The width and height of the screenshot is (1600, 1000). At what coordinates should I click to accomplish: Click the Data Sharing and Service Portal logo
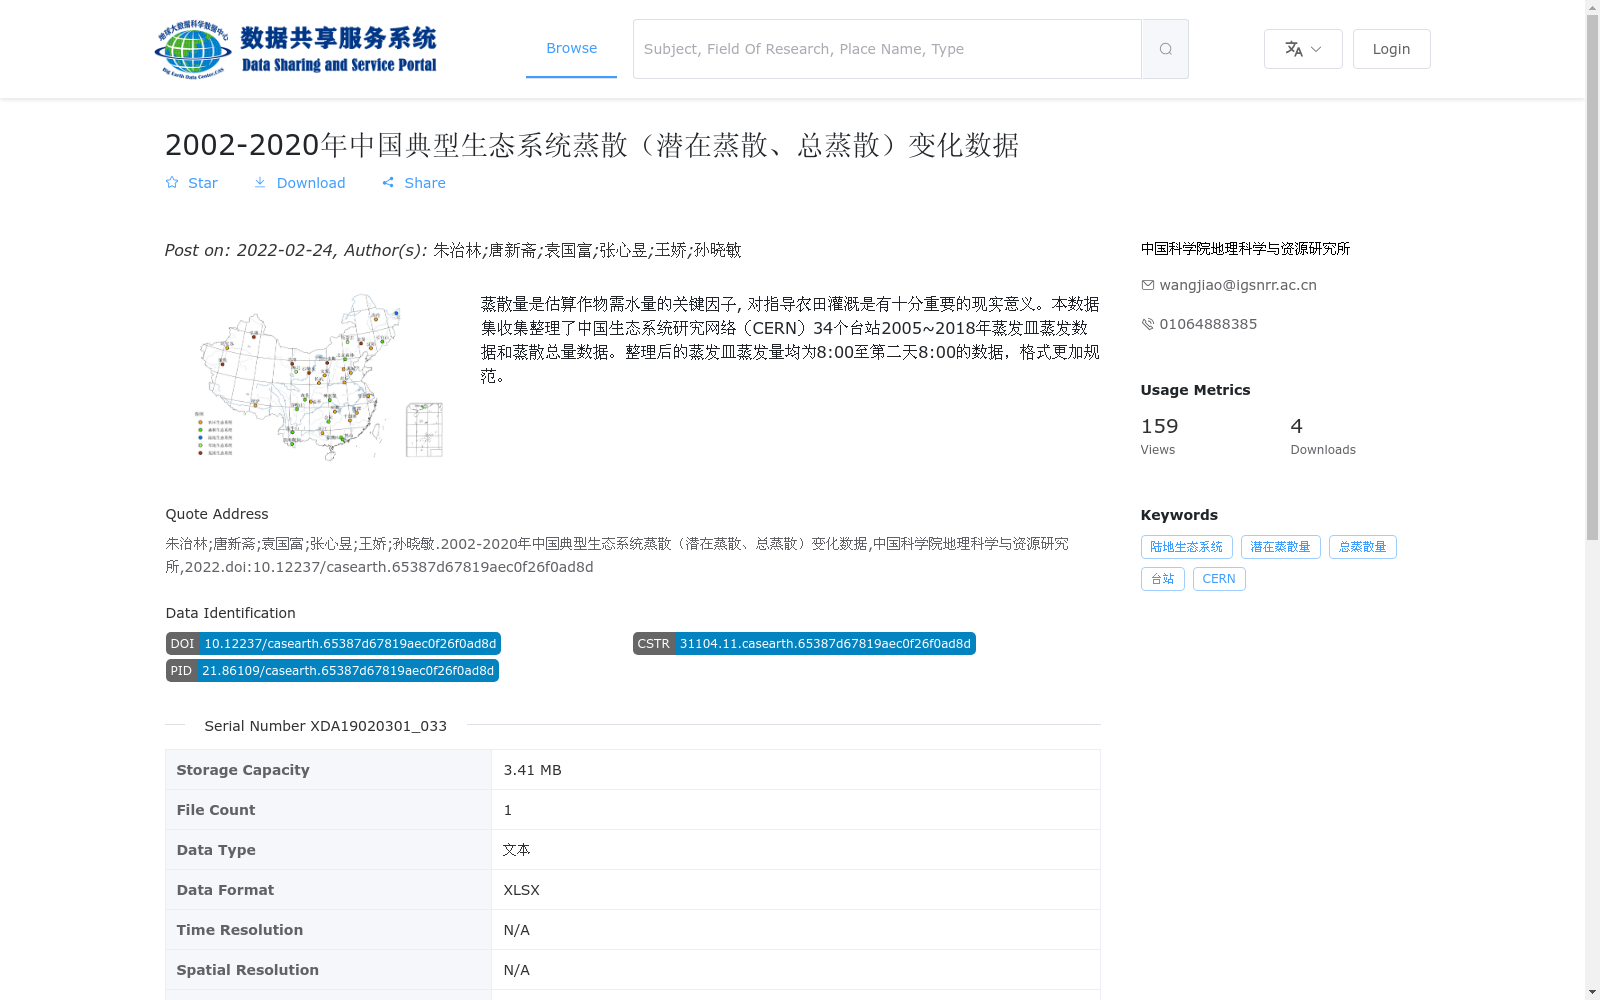point(296,49)
